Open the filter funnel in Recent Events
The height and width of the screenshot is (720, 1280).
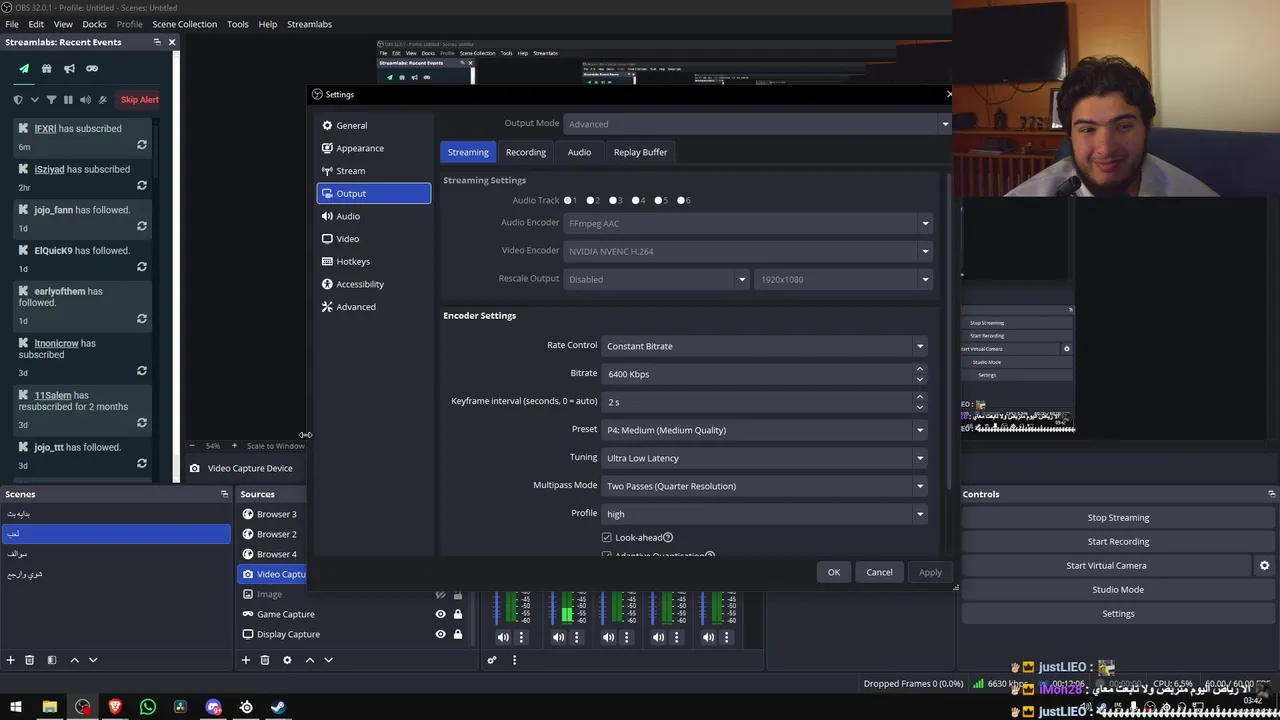pyautogui.click(x=51, y=100)
